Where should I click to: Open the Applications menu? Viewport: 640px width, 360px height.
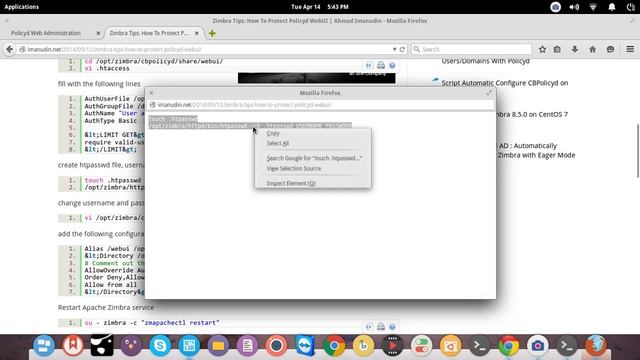tap(22, 7)
